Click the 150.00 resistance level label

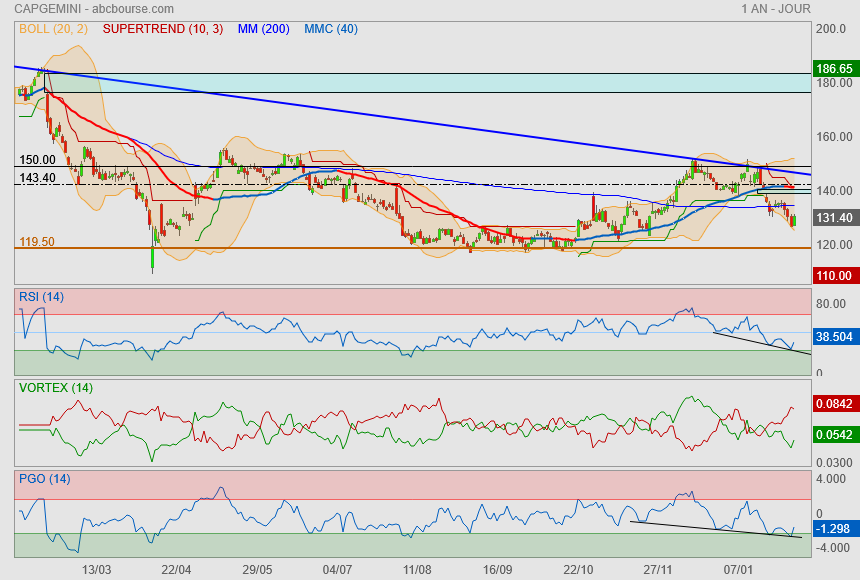pyautogui.click(x=37, y=160)
